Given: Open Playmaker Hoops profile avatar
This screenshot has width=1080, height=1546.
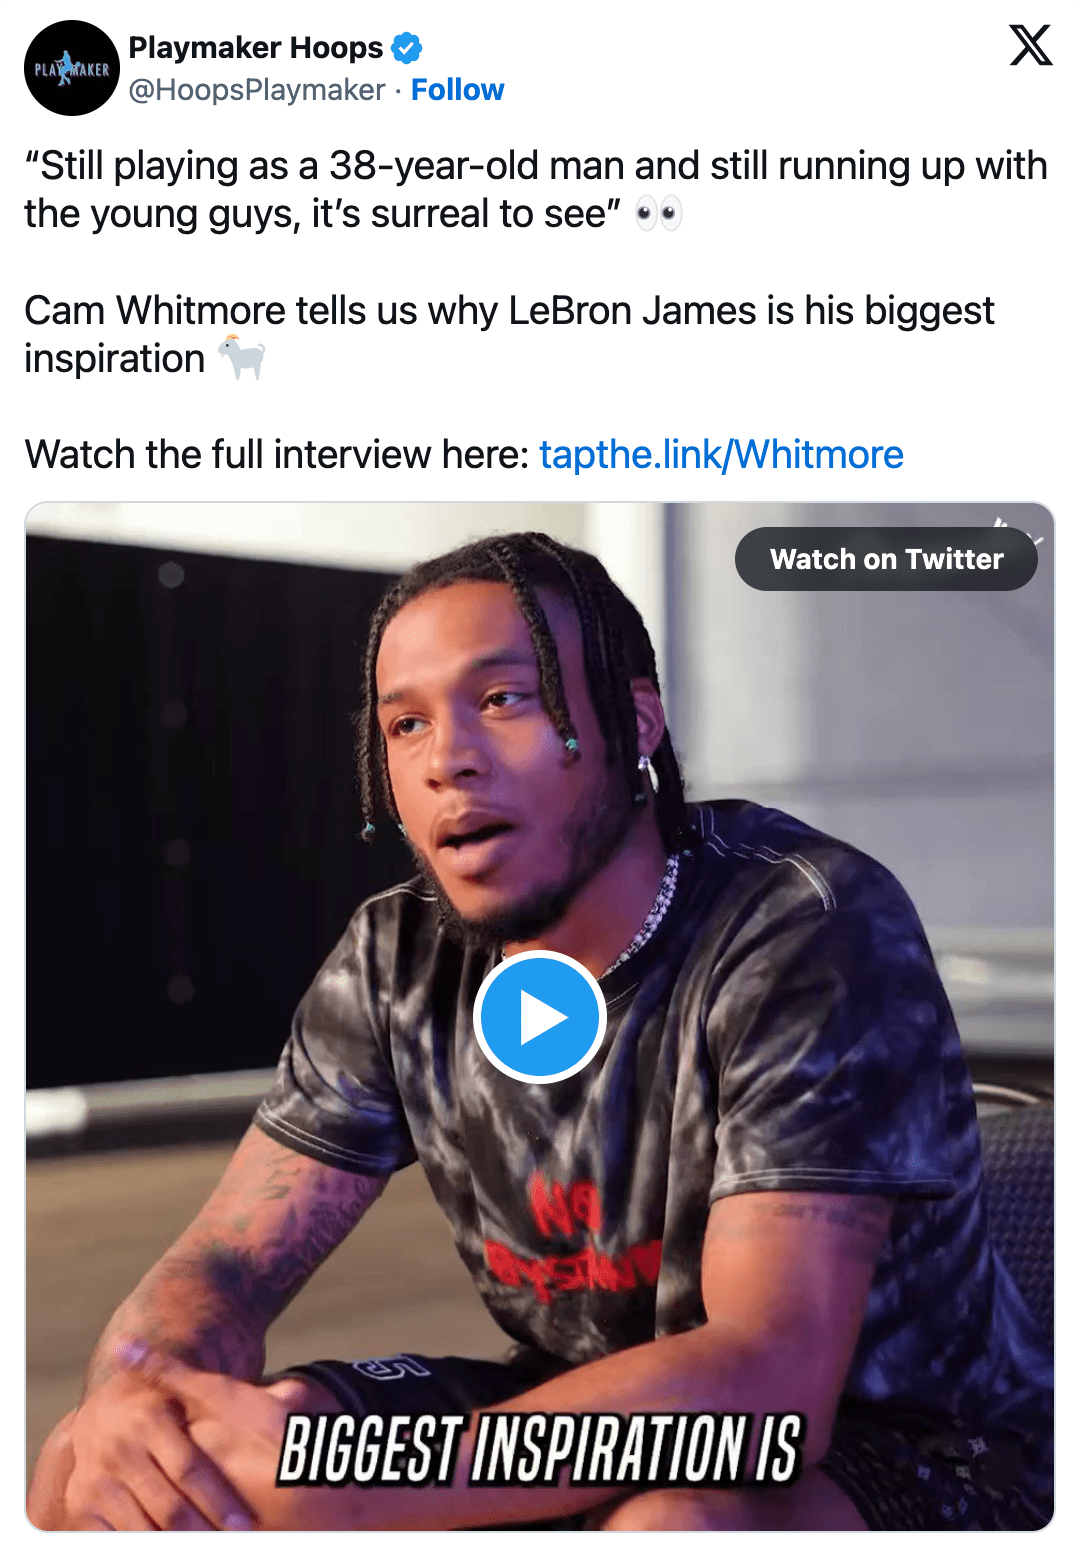Looking at the screenshot, I should click(72, 68).
